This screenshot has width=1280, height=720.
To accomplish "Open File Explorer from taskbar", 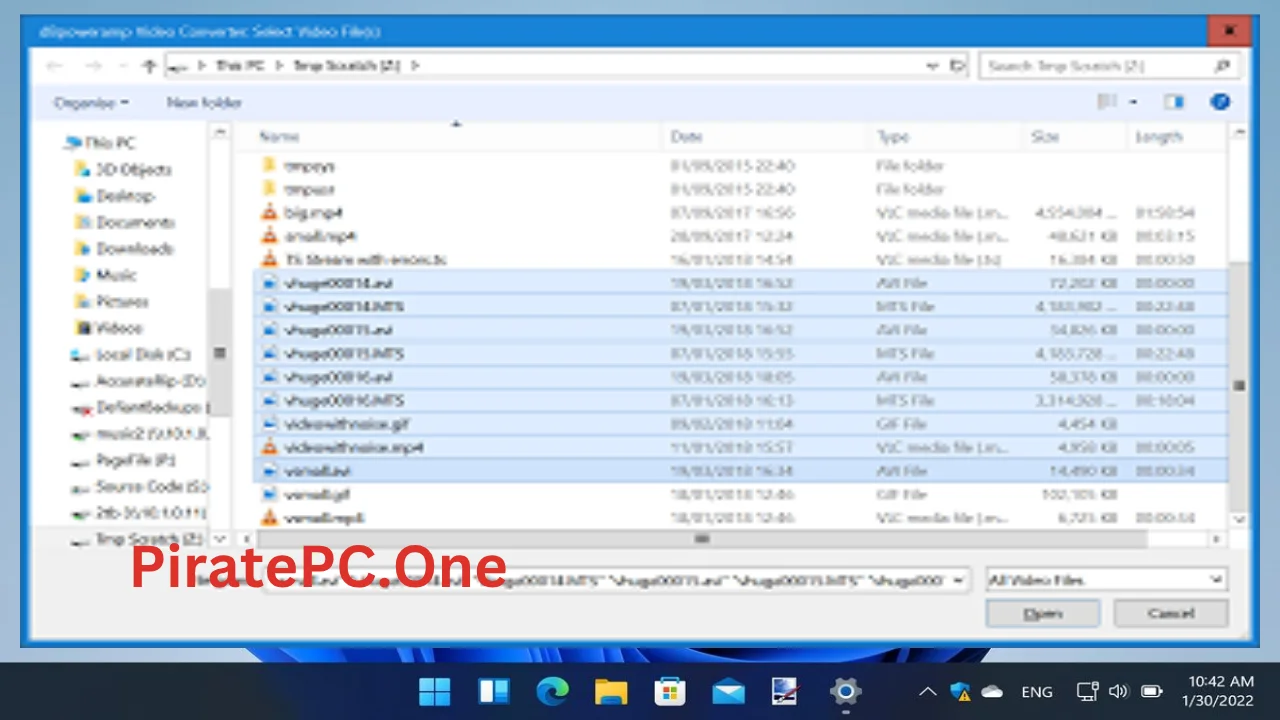I will point(610,691).
